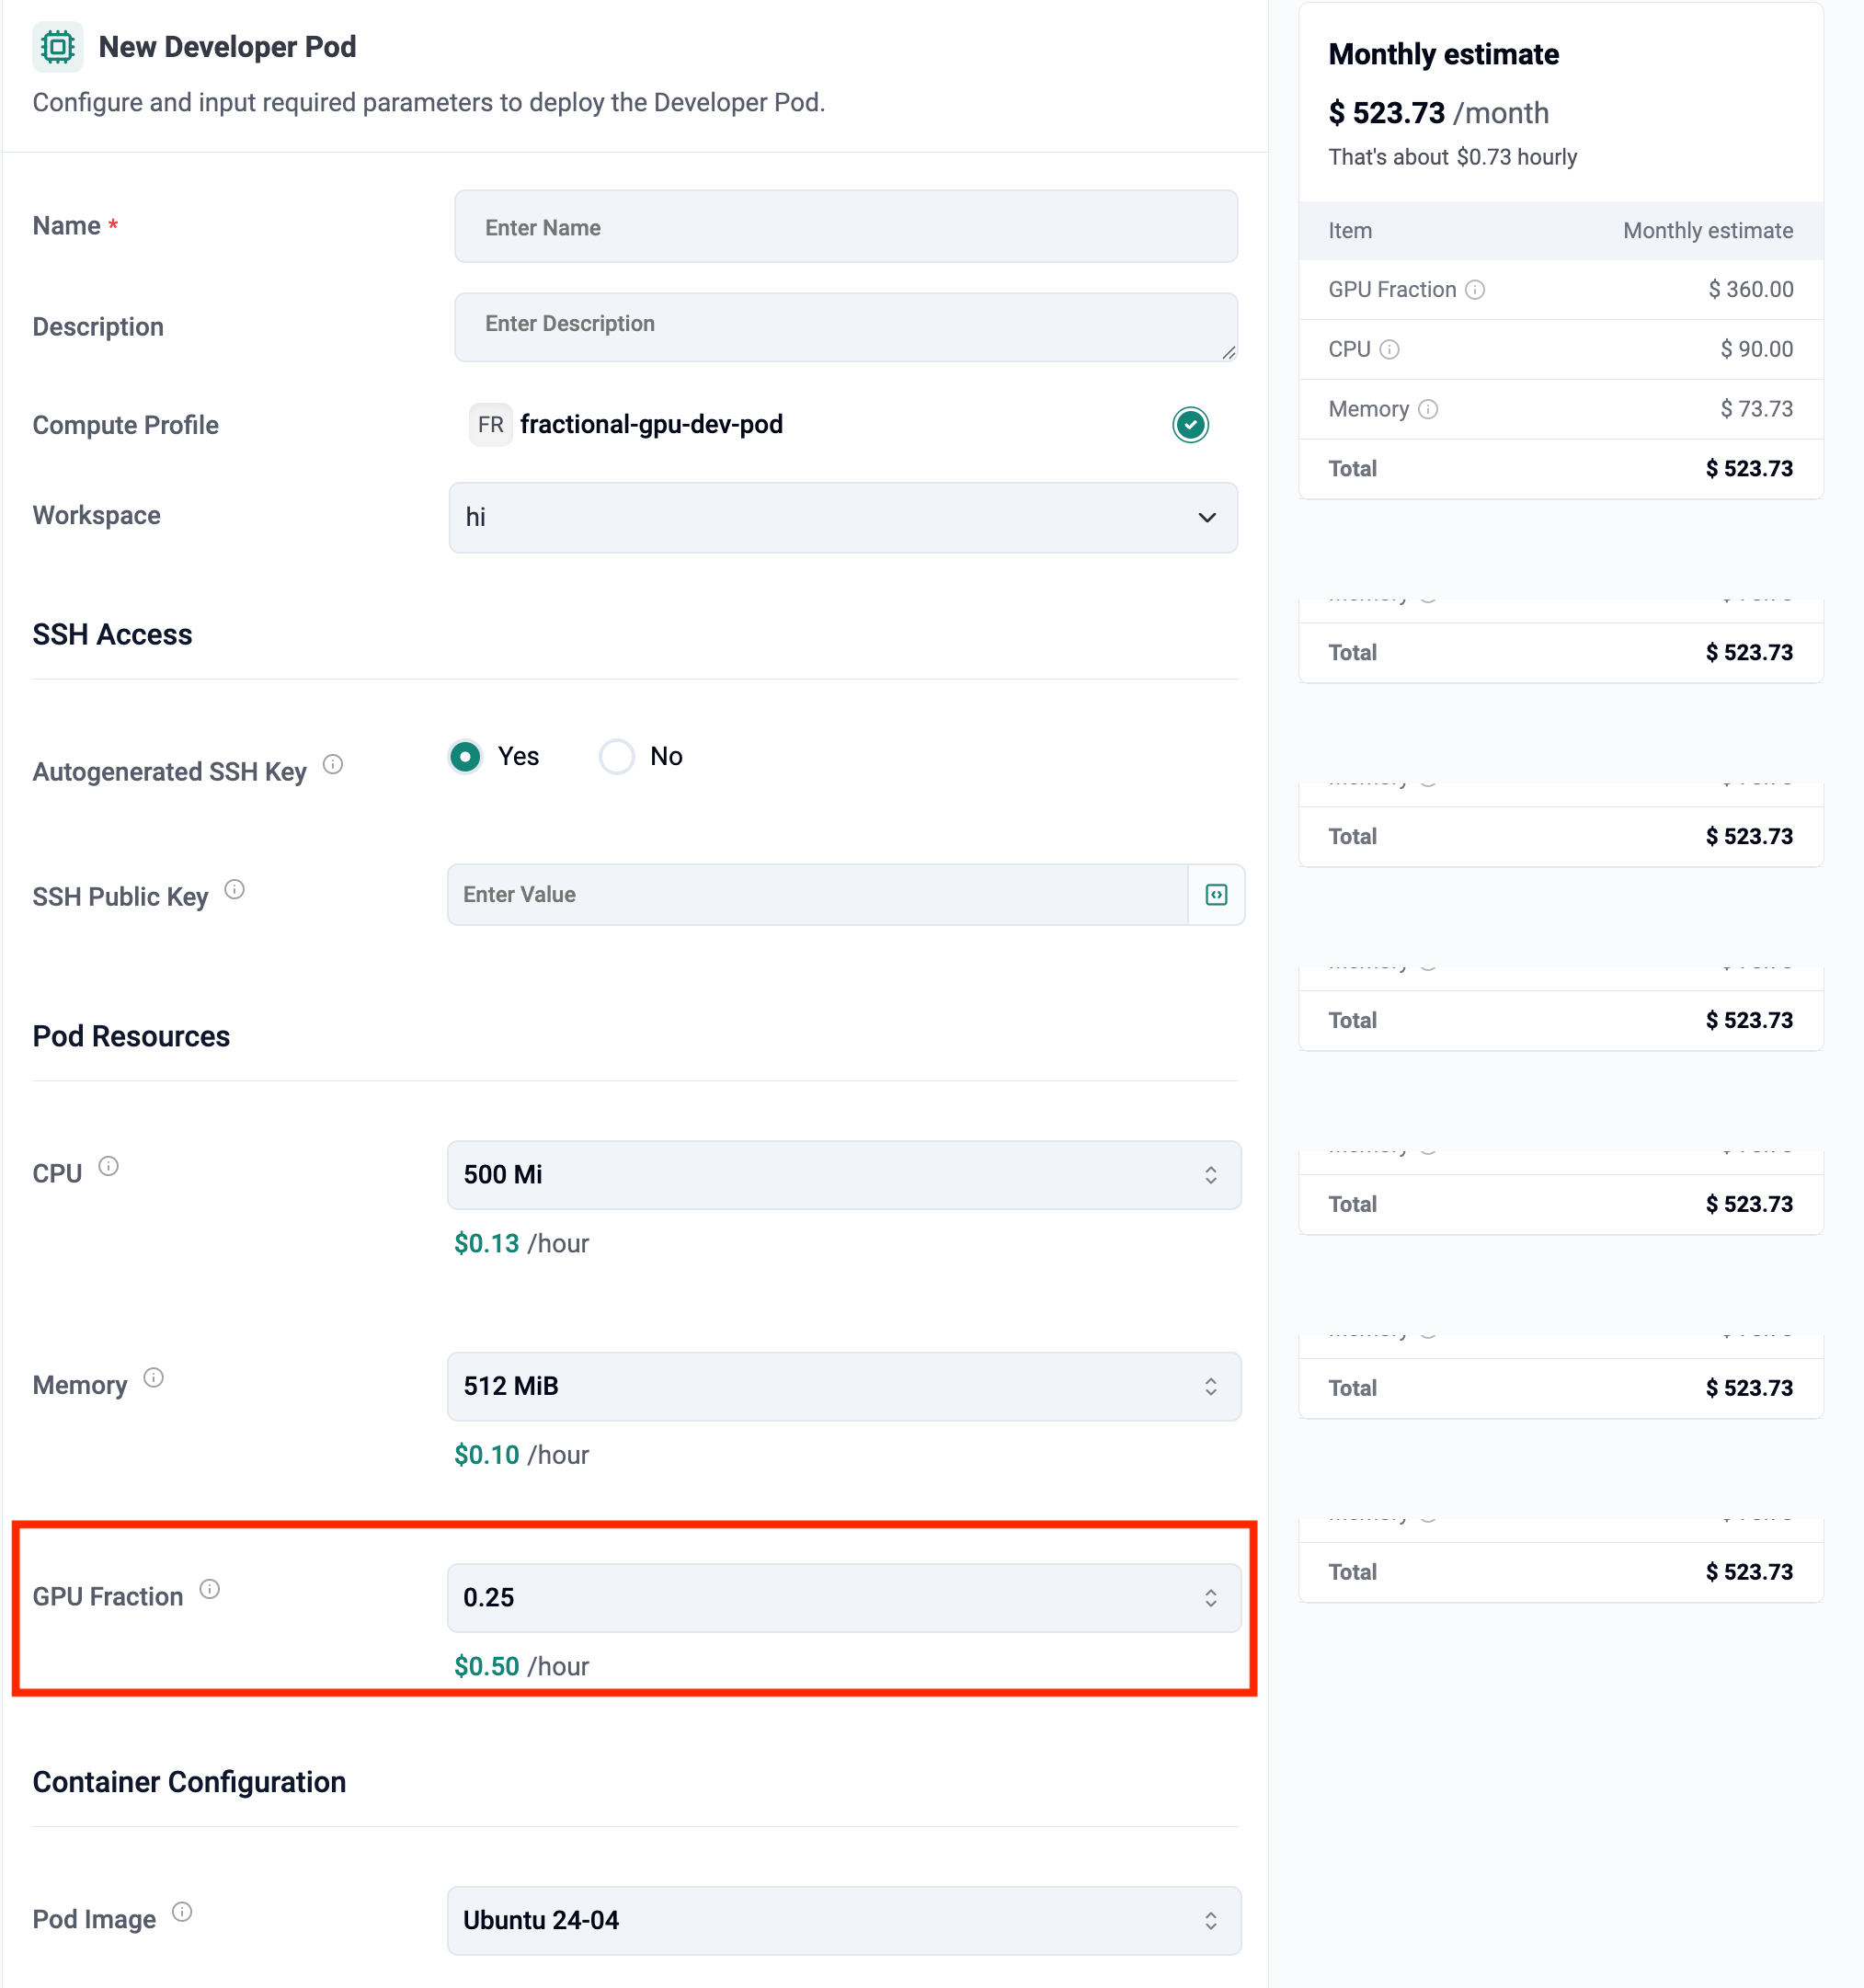Screen dimensions: 1864x1988
Task: Open the Memory 512 MiB selector
Action: click(843, 1387)
